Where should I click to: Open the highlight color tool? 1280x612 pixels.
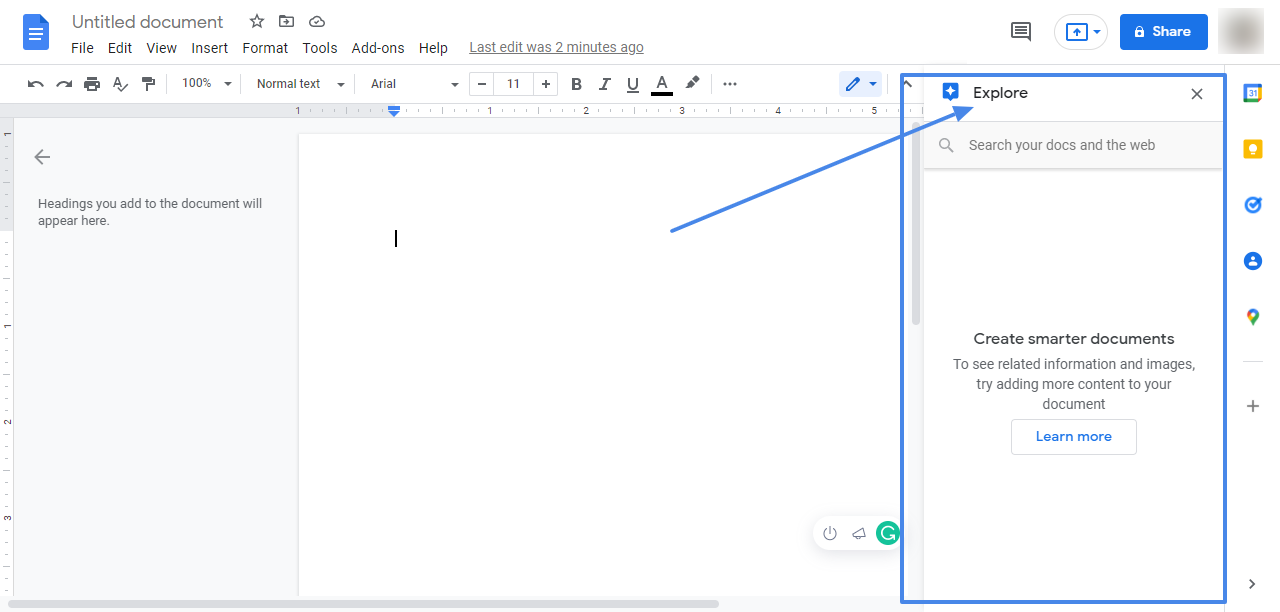click(x=692, y=84)
